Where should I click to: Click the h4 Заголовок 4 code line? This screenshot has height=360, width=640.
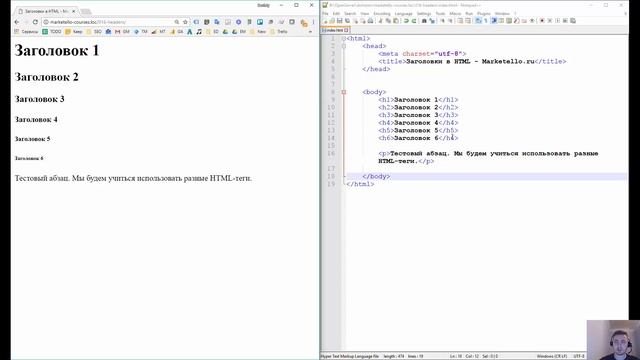pos(418,123)
